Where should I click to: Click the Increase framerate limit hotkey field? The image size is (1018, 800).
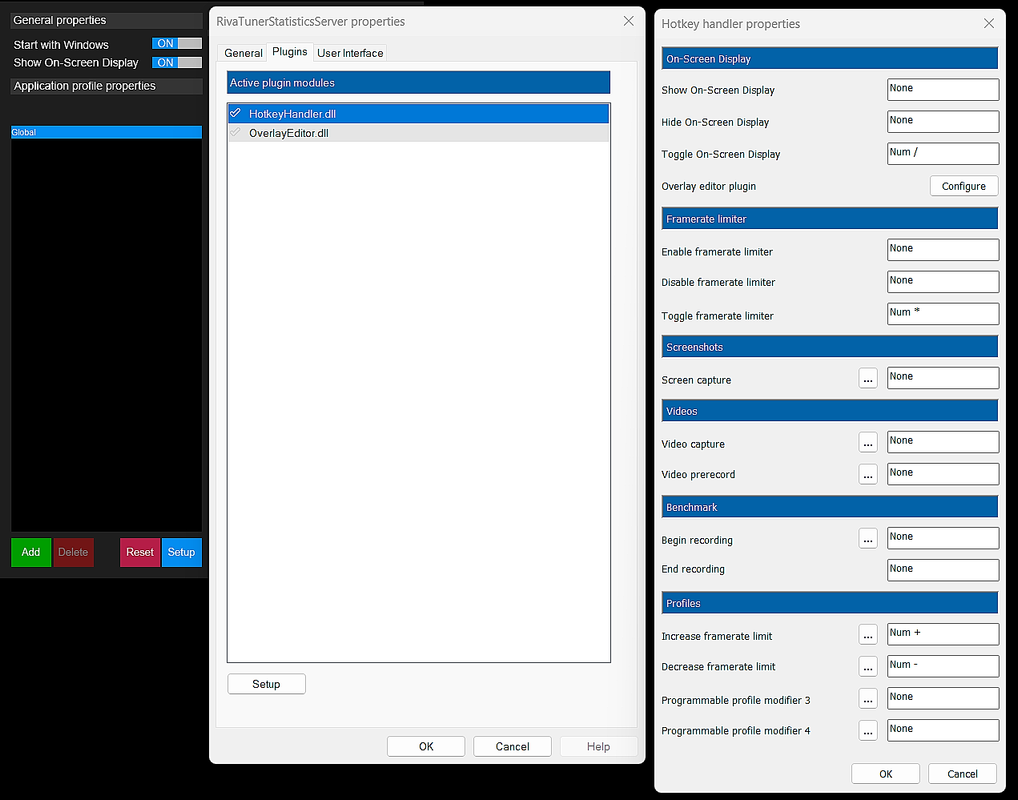[x=943, y=634]
